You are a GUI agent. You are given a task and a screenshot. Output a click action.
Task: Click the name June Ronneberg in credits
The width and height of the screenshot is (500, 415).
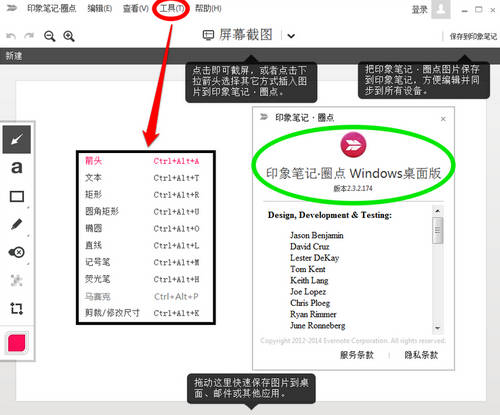pos(317,326)
